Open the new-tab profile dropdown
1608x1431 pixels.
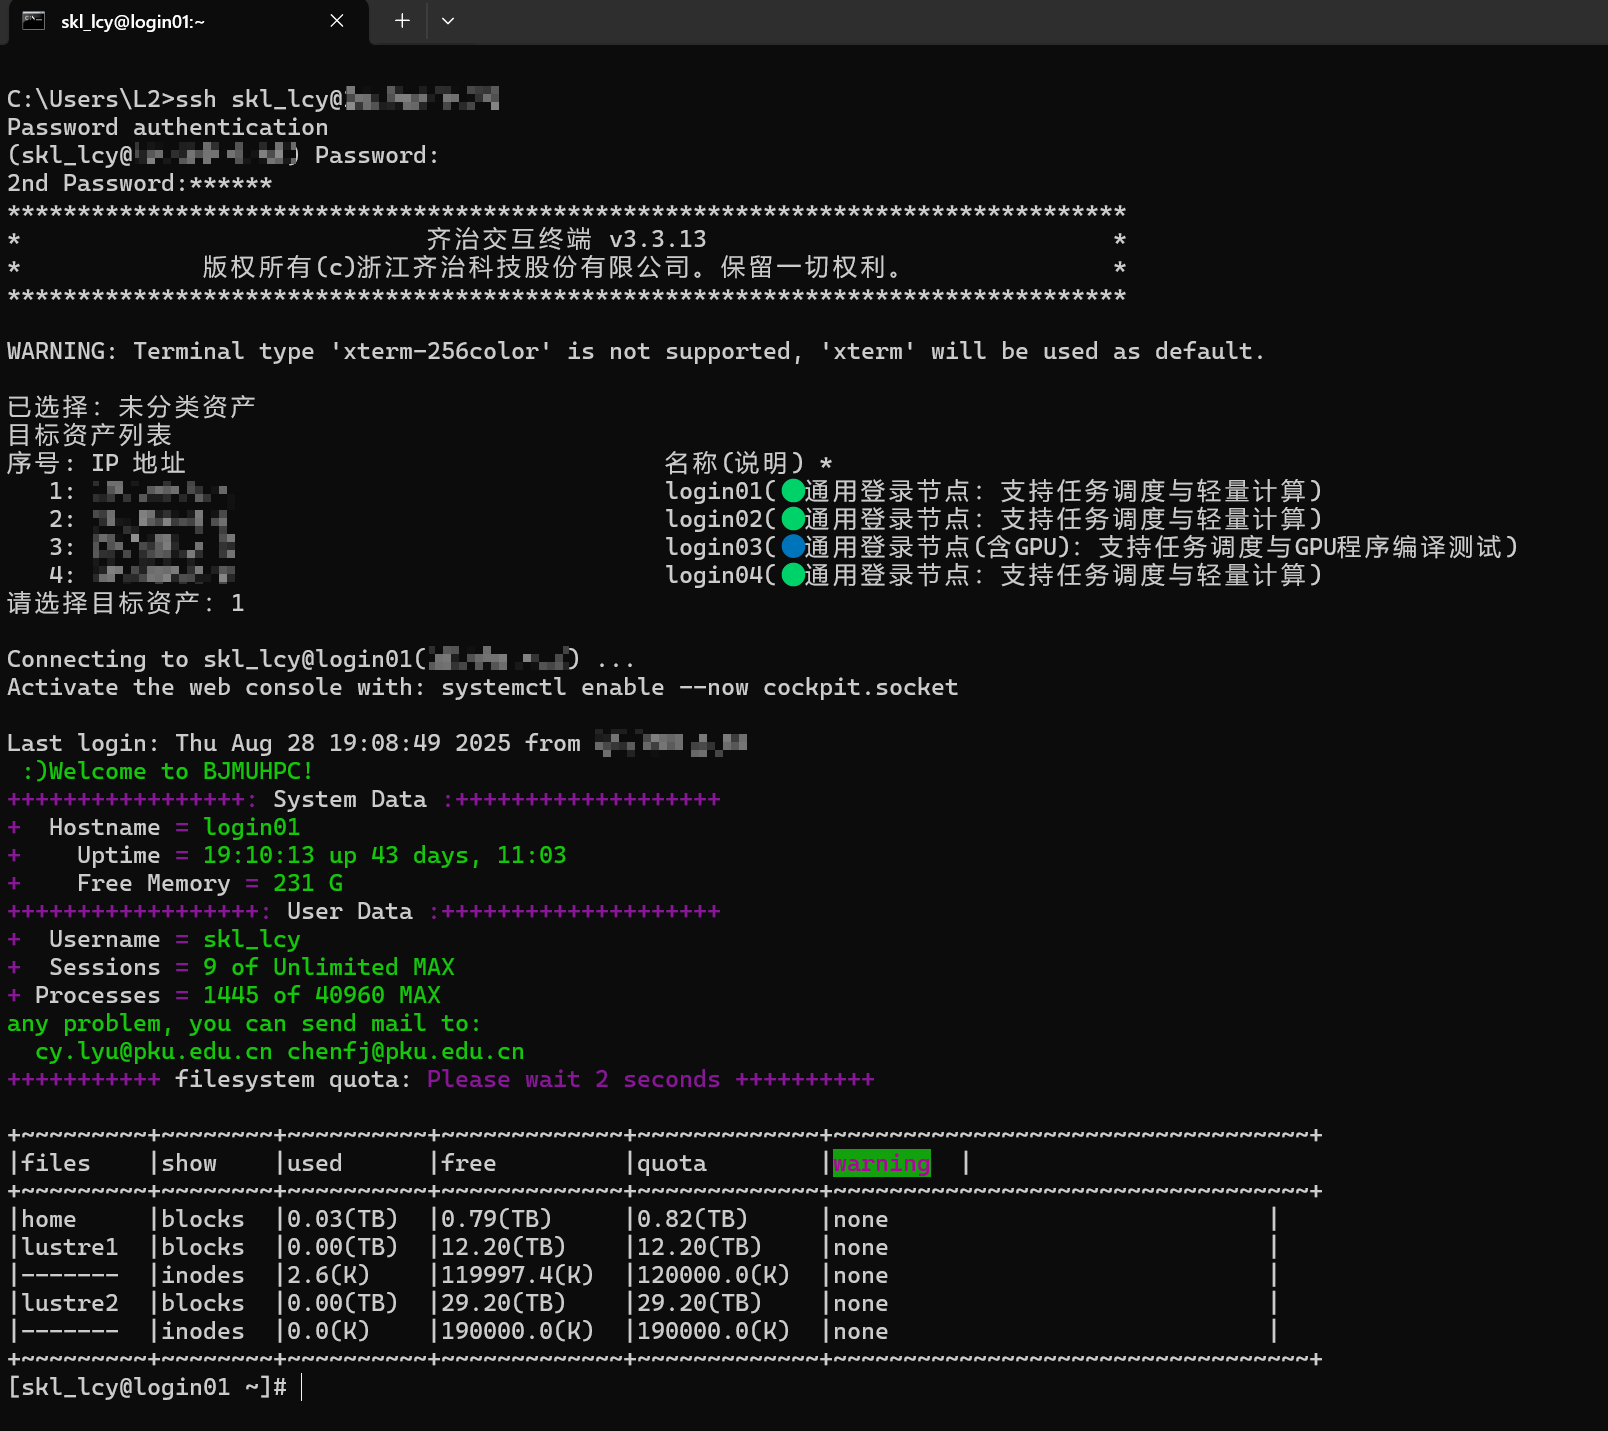point(448,21)
